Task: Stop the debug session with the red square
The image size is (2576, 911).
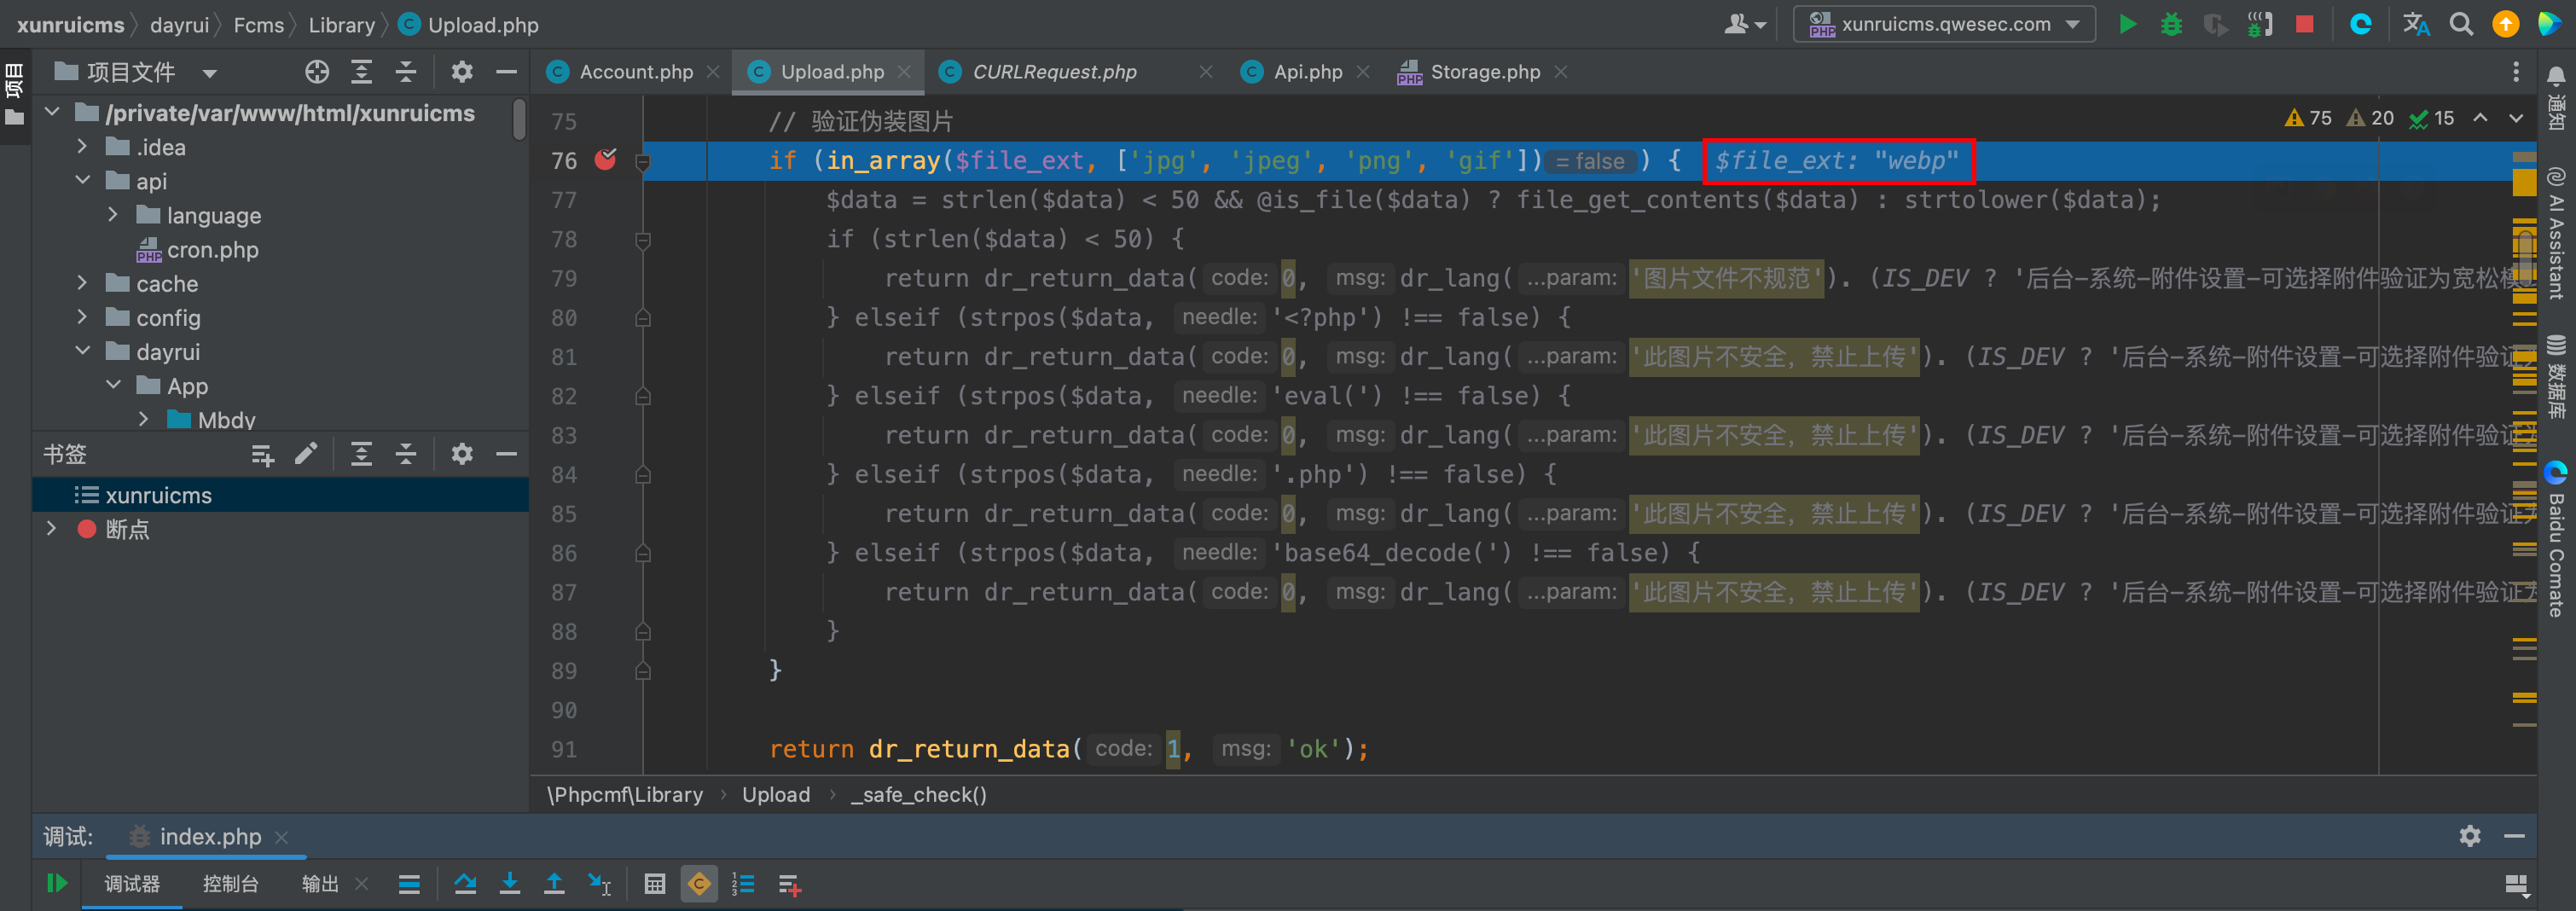Action: [x=2304, y=24]
